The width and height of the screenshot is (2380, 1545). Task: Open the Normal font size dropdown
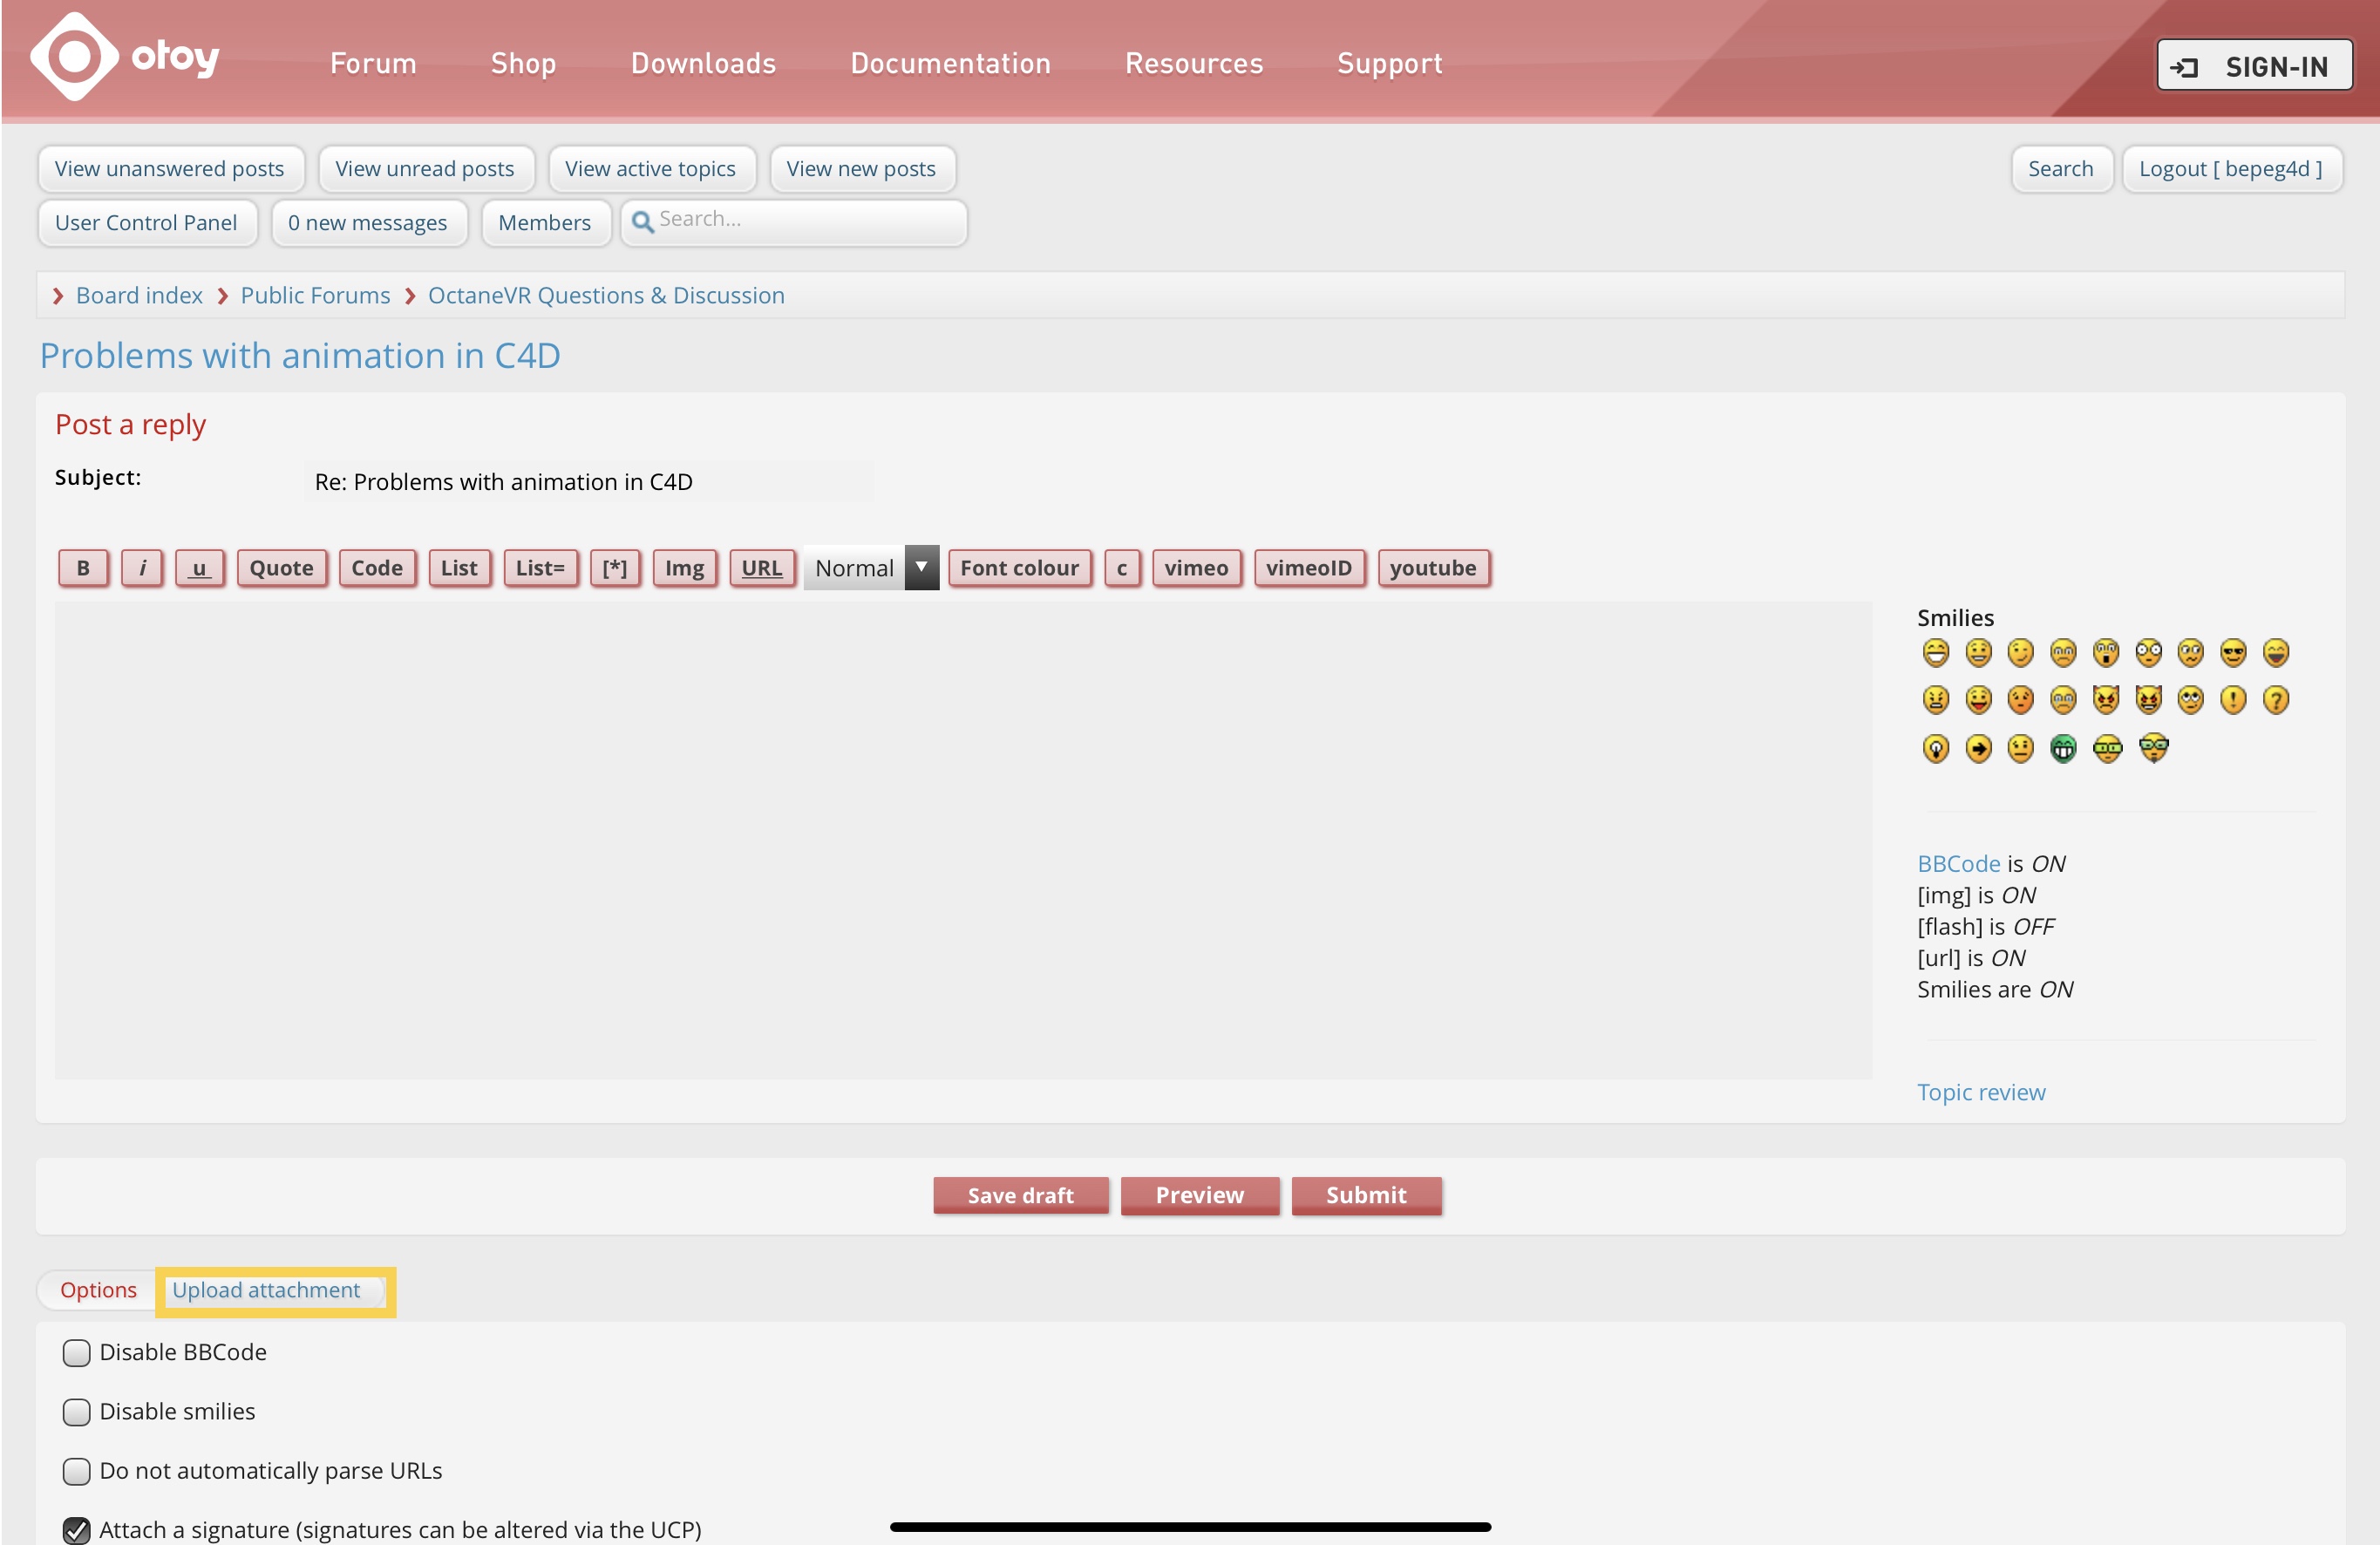870,568
